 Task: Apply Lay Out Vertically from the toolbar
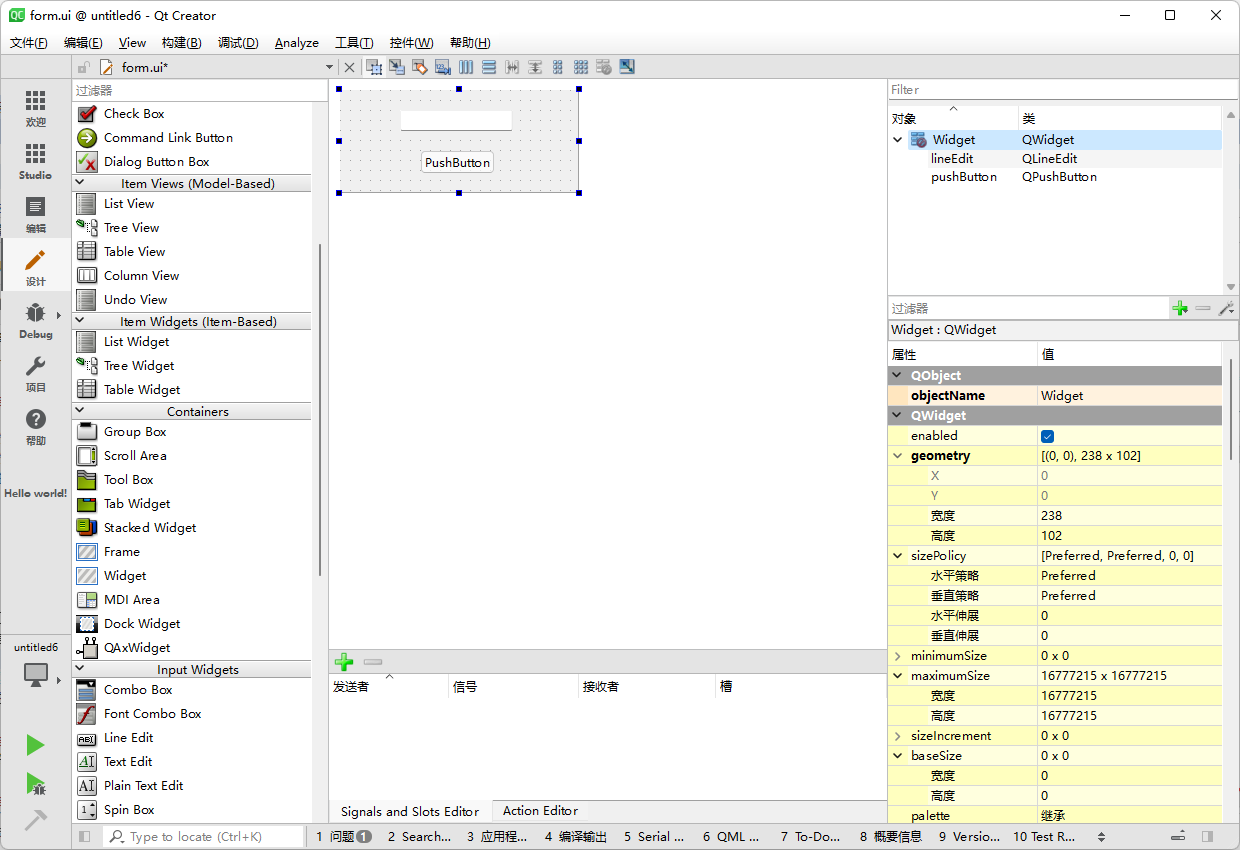tap(489, 67)
